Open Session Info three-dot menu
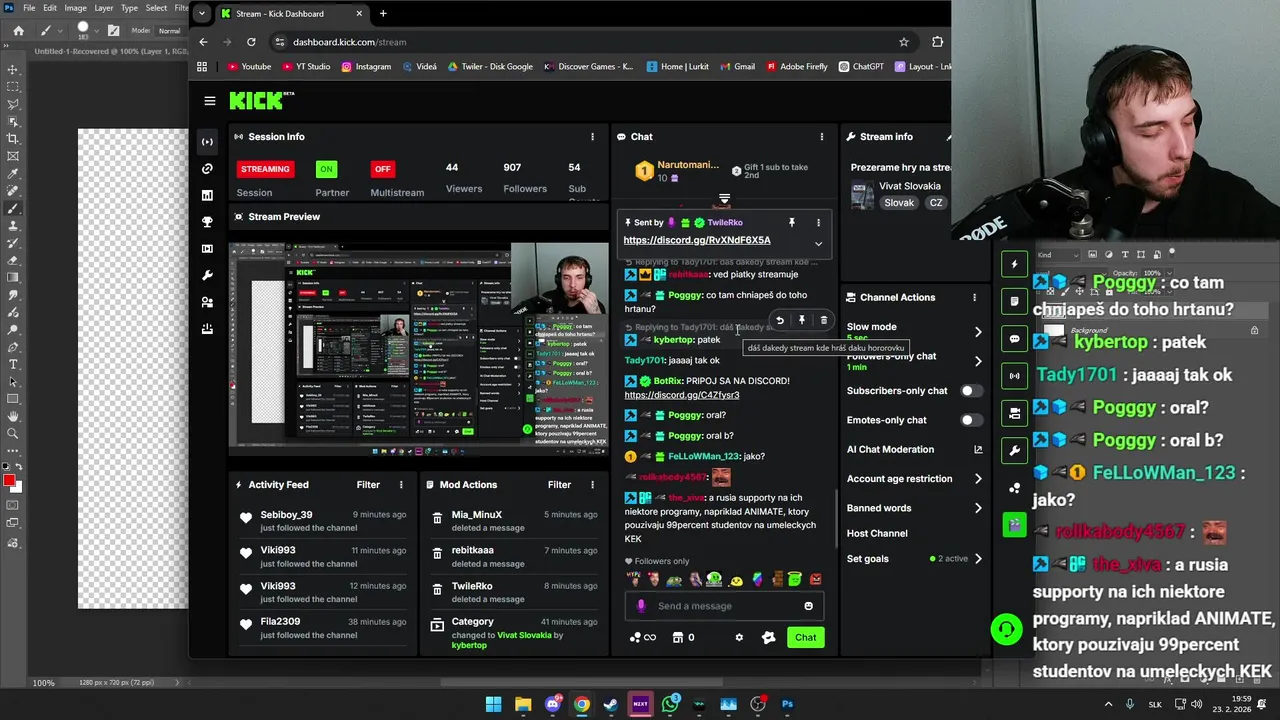Viewport: 1280px width, 720px height. 592,137
